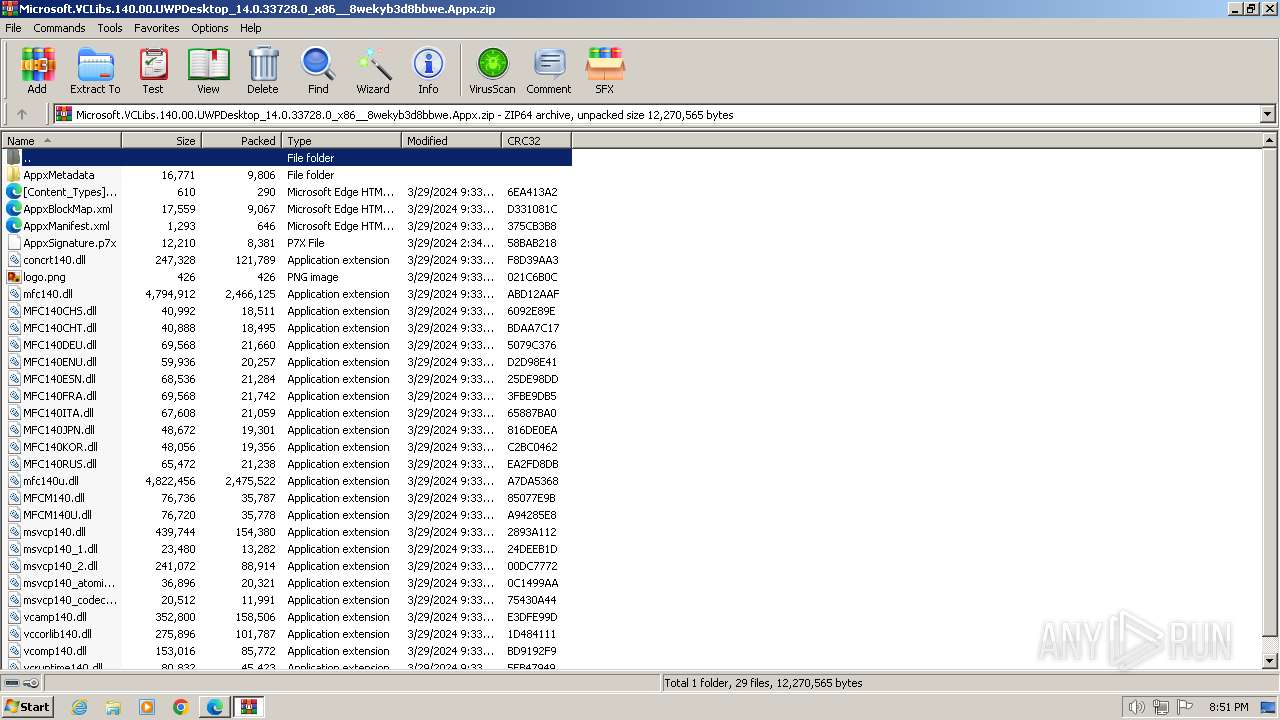Select vcamp140.dll file
The width and height of the screenshot is (1280, 720).
(287, 617)
